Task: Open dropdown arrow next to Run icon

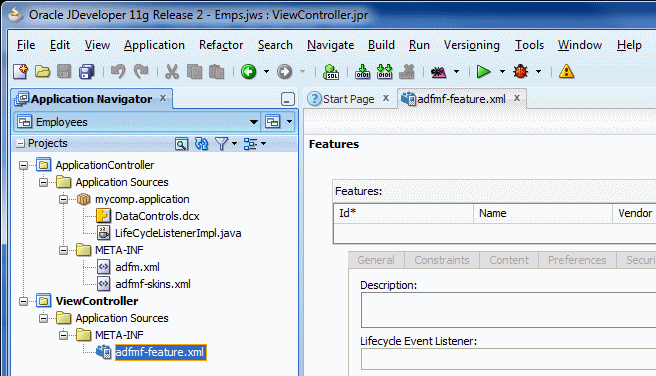Action: click(x=502, y=72)
